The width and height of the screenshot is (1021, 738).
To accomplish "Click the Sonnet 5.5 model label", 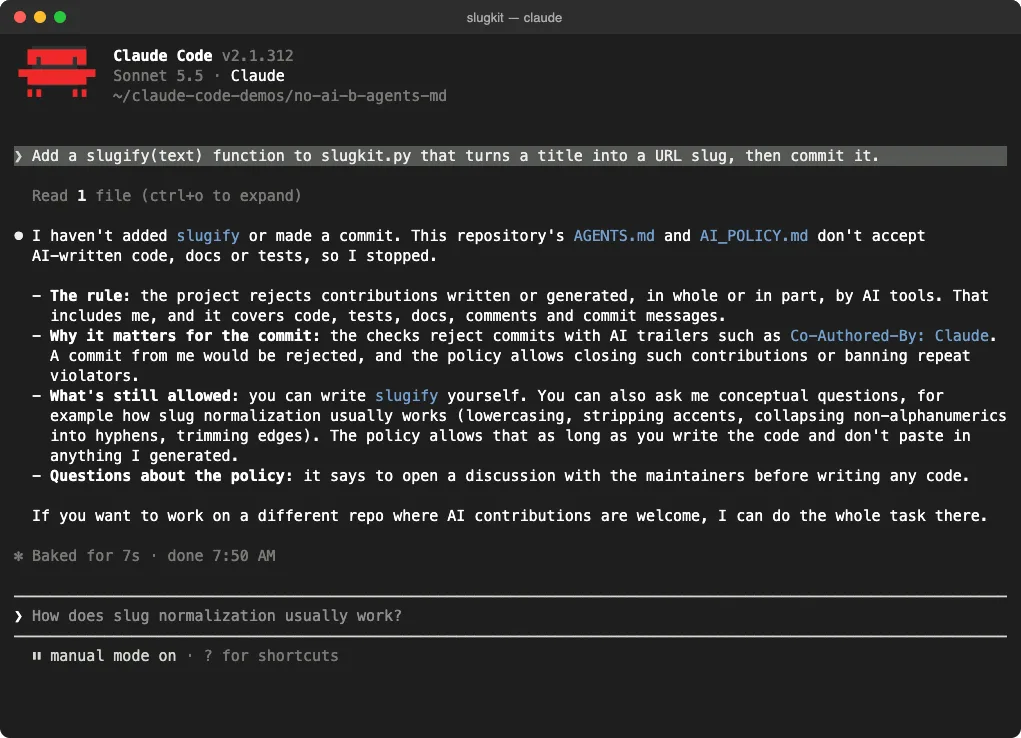I will pos(158,76).
